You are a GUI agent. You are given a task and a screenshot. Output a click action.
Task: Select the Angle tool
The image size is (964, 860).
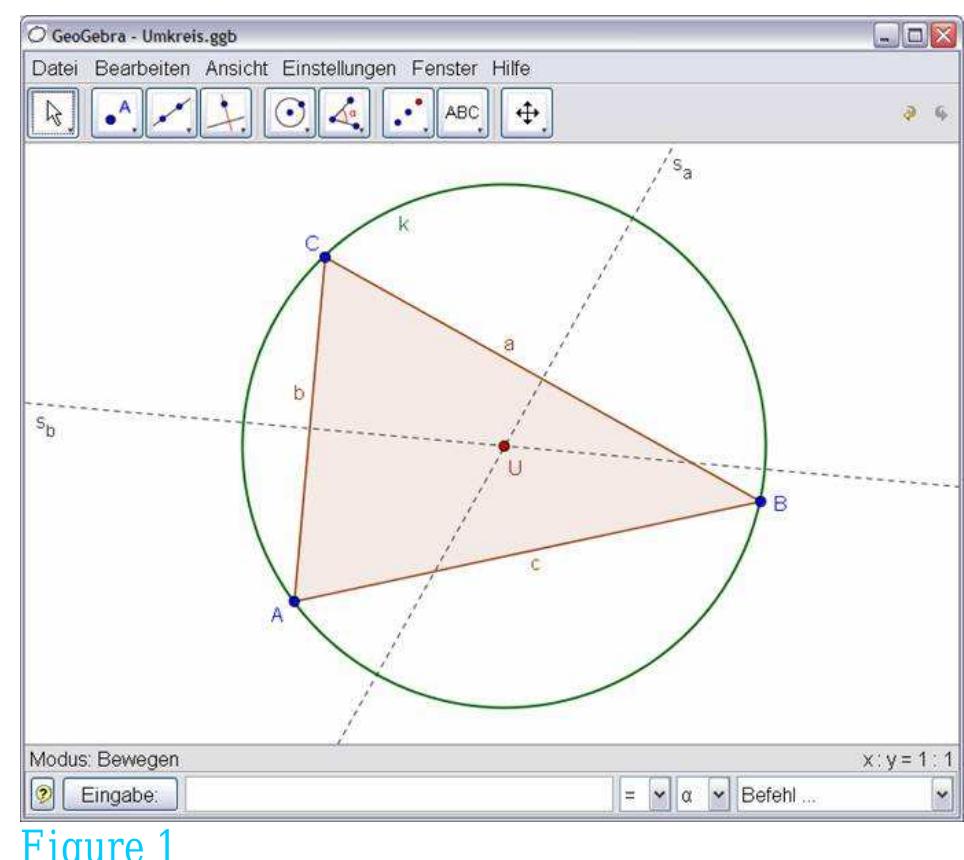point(344,113)
